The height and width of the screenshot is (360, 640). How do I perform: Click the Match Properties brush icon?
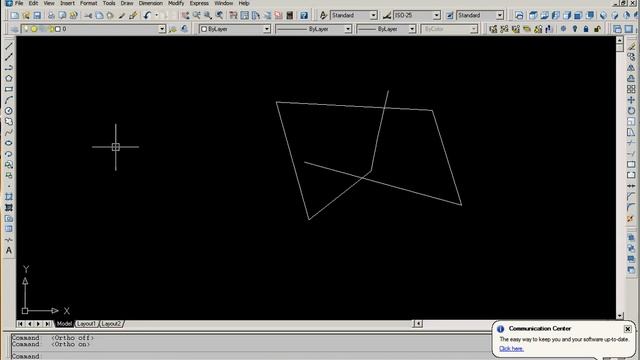click(133, 16)
